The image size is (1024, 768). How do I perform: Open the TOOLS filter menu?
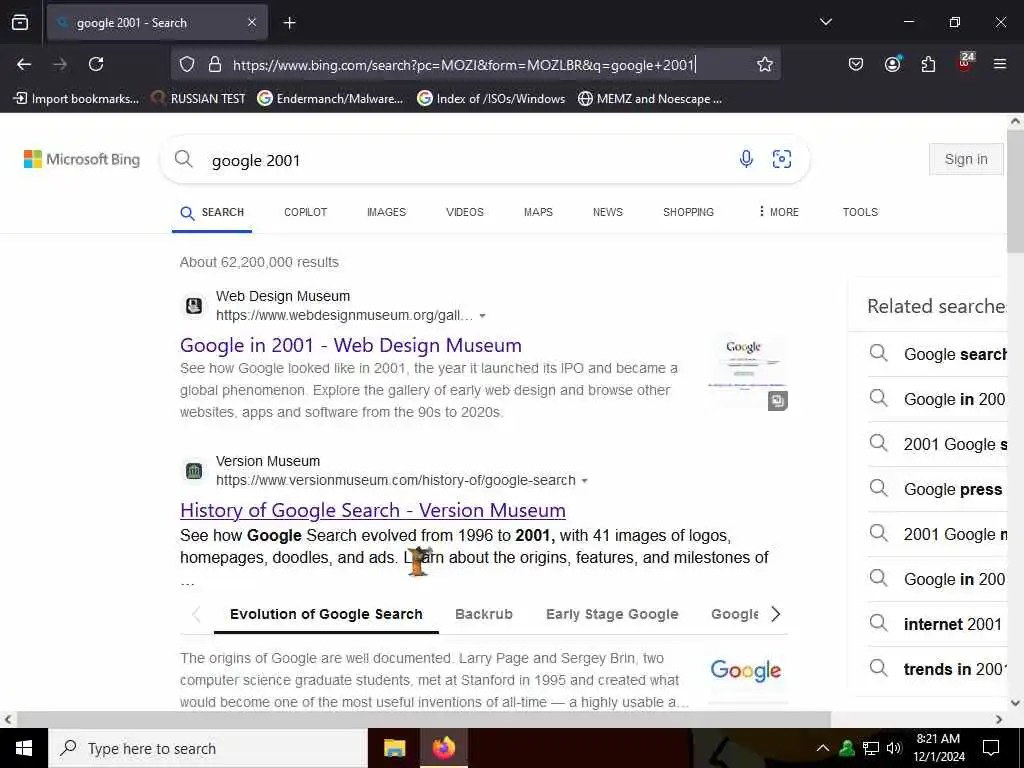pos(860,212)
